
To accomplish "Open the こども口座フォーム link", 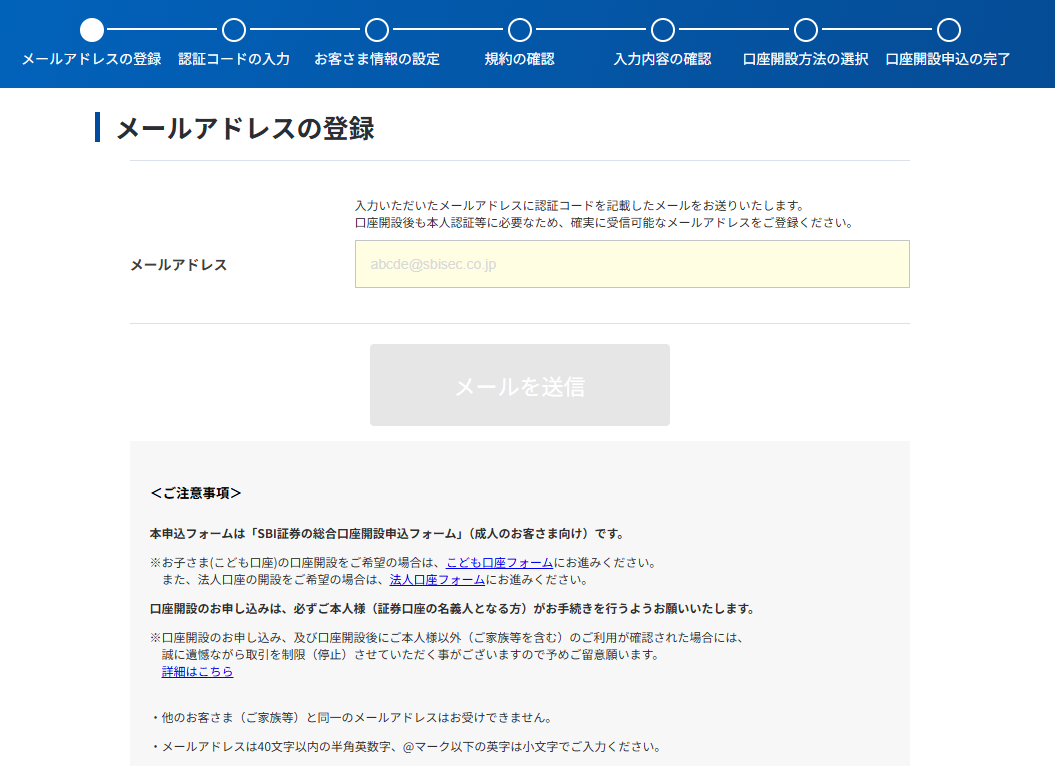I will pos(500,563).
